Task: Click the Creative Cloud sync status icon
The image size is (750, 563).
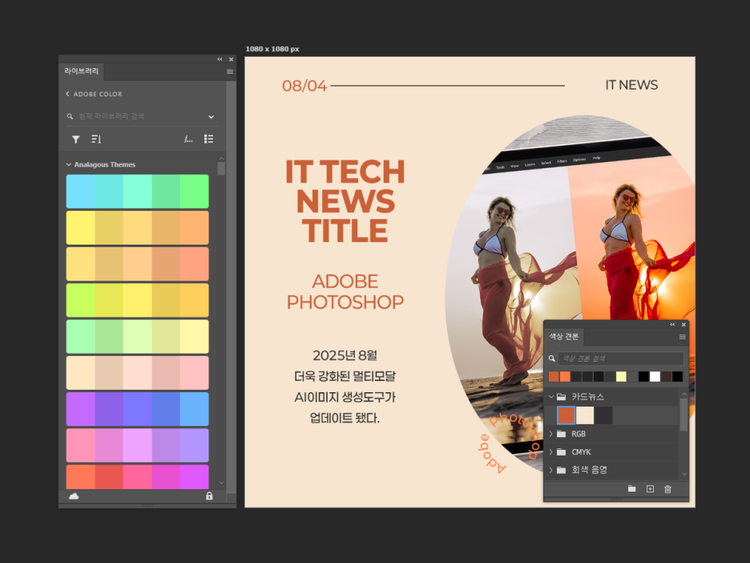Action: coord(74,496)
